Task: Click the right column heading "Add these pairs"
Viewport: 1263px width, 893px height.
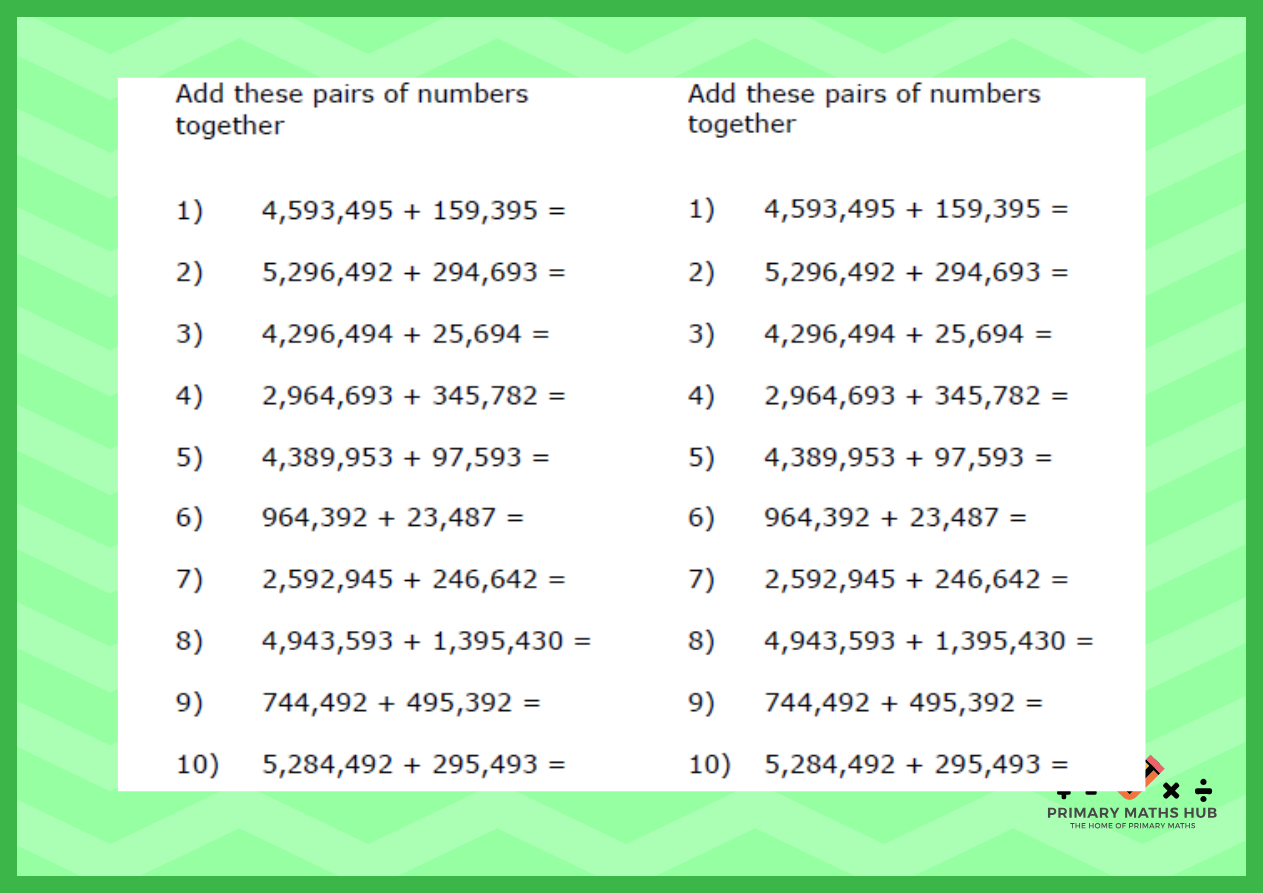Action: click(x=863, y=108)
